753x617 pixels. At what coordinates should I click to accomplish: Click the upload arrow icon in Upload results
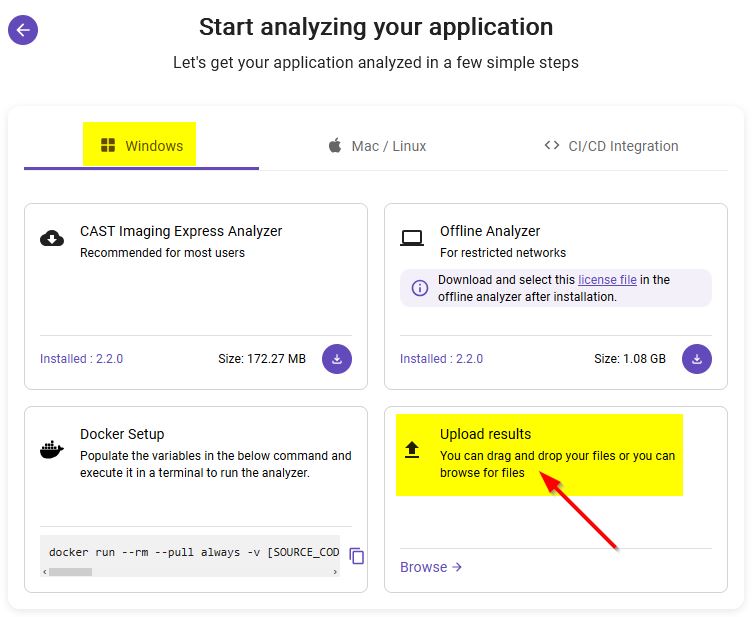click(x=412, y=450)
